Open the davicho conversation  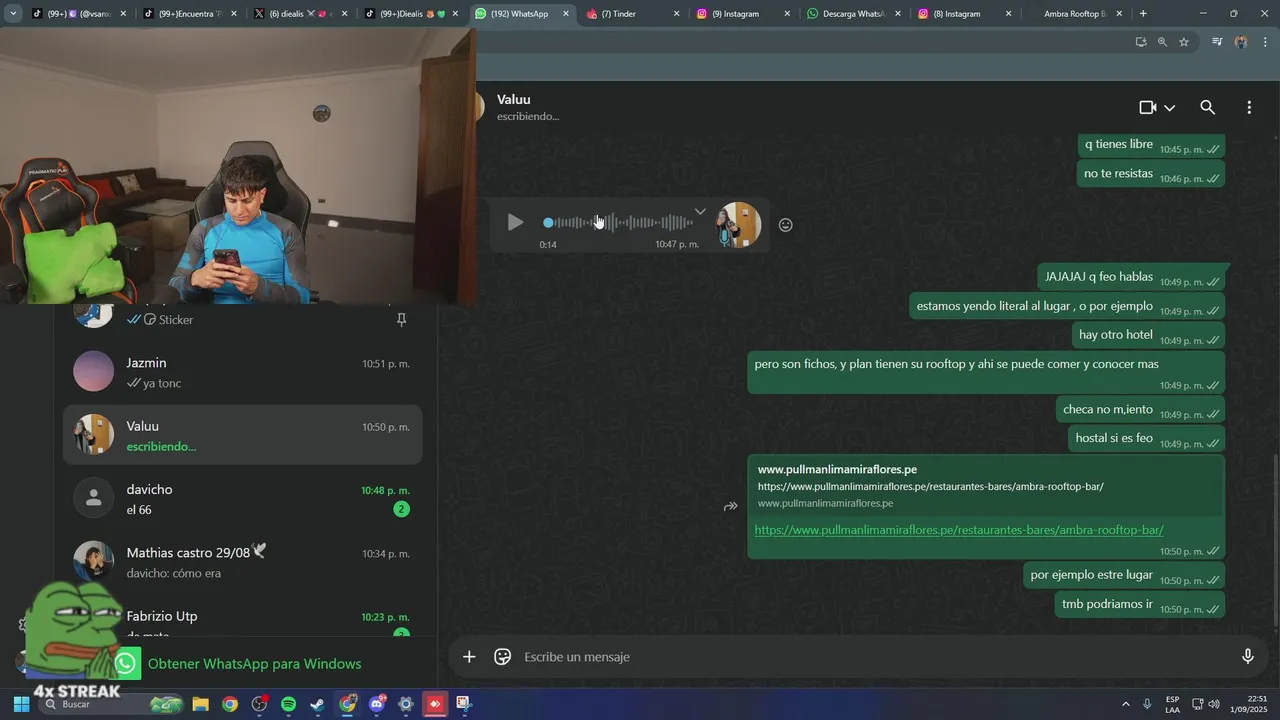pyautogui.click(x=242, y=499)
